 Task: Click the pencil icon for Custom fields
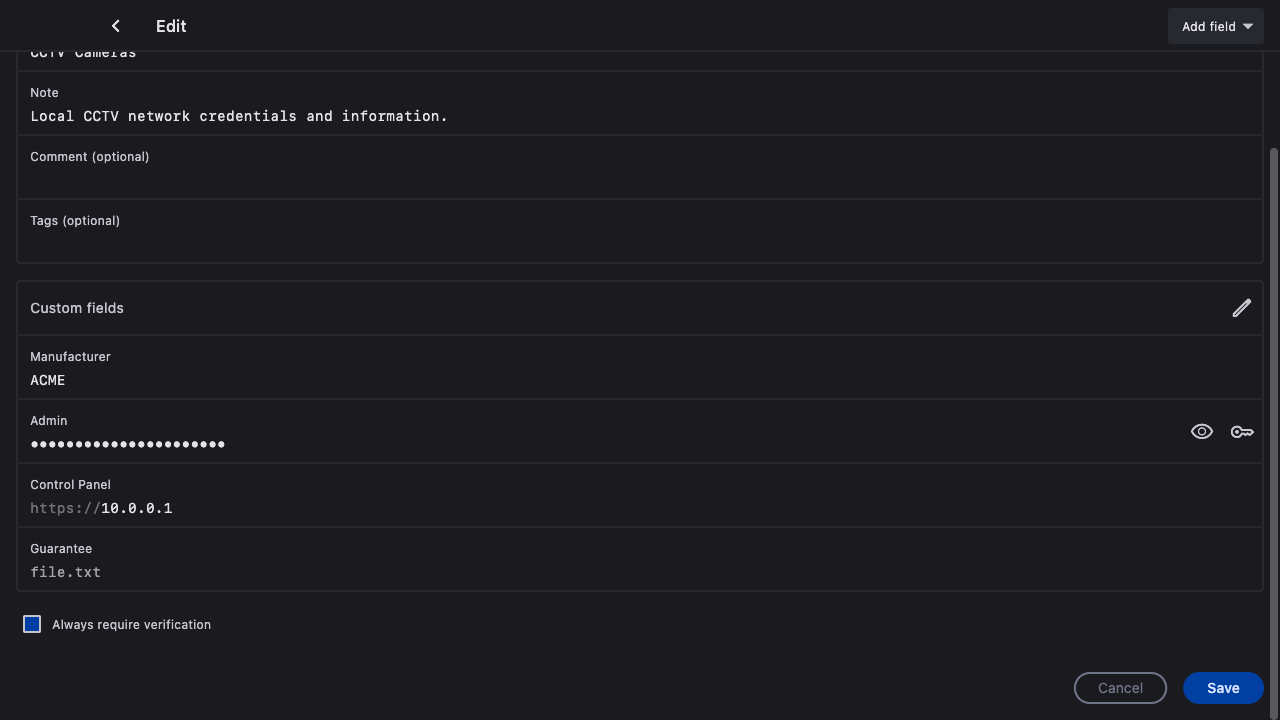(x=1241, y=308)
